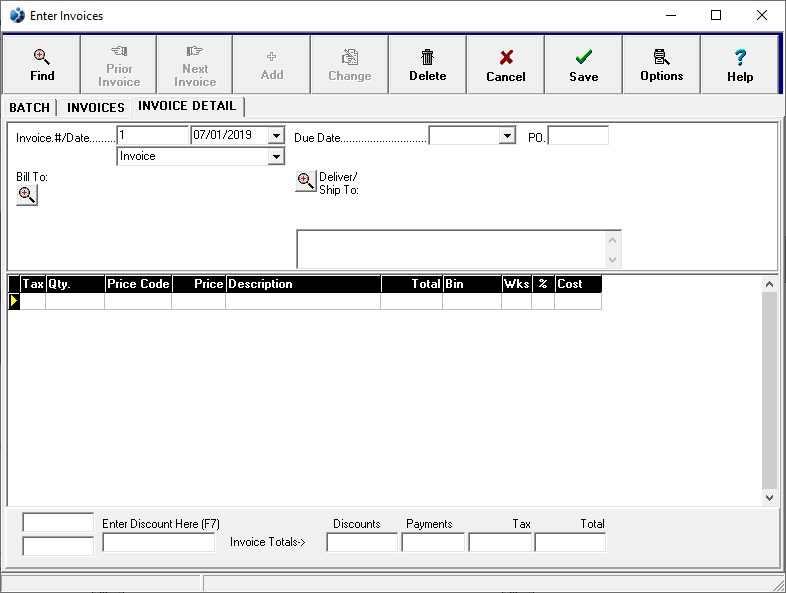Click the line items scrollbar down arrow
786x593 pixels.
tap(769, 497)
